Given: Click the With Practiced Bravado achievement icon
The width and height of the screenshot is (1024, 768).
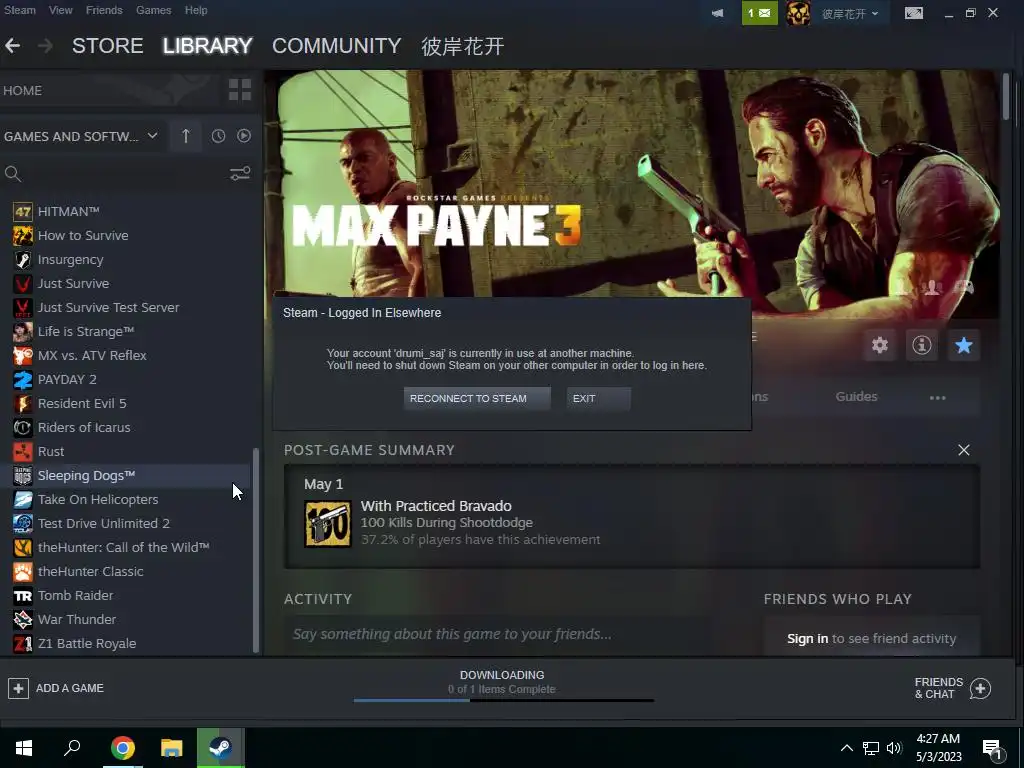Looking at the screenshot, I should [x=328, y=523].
